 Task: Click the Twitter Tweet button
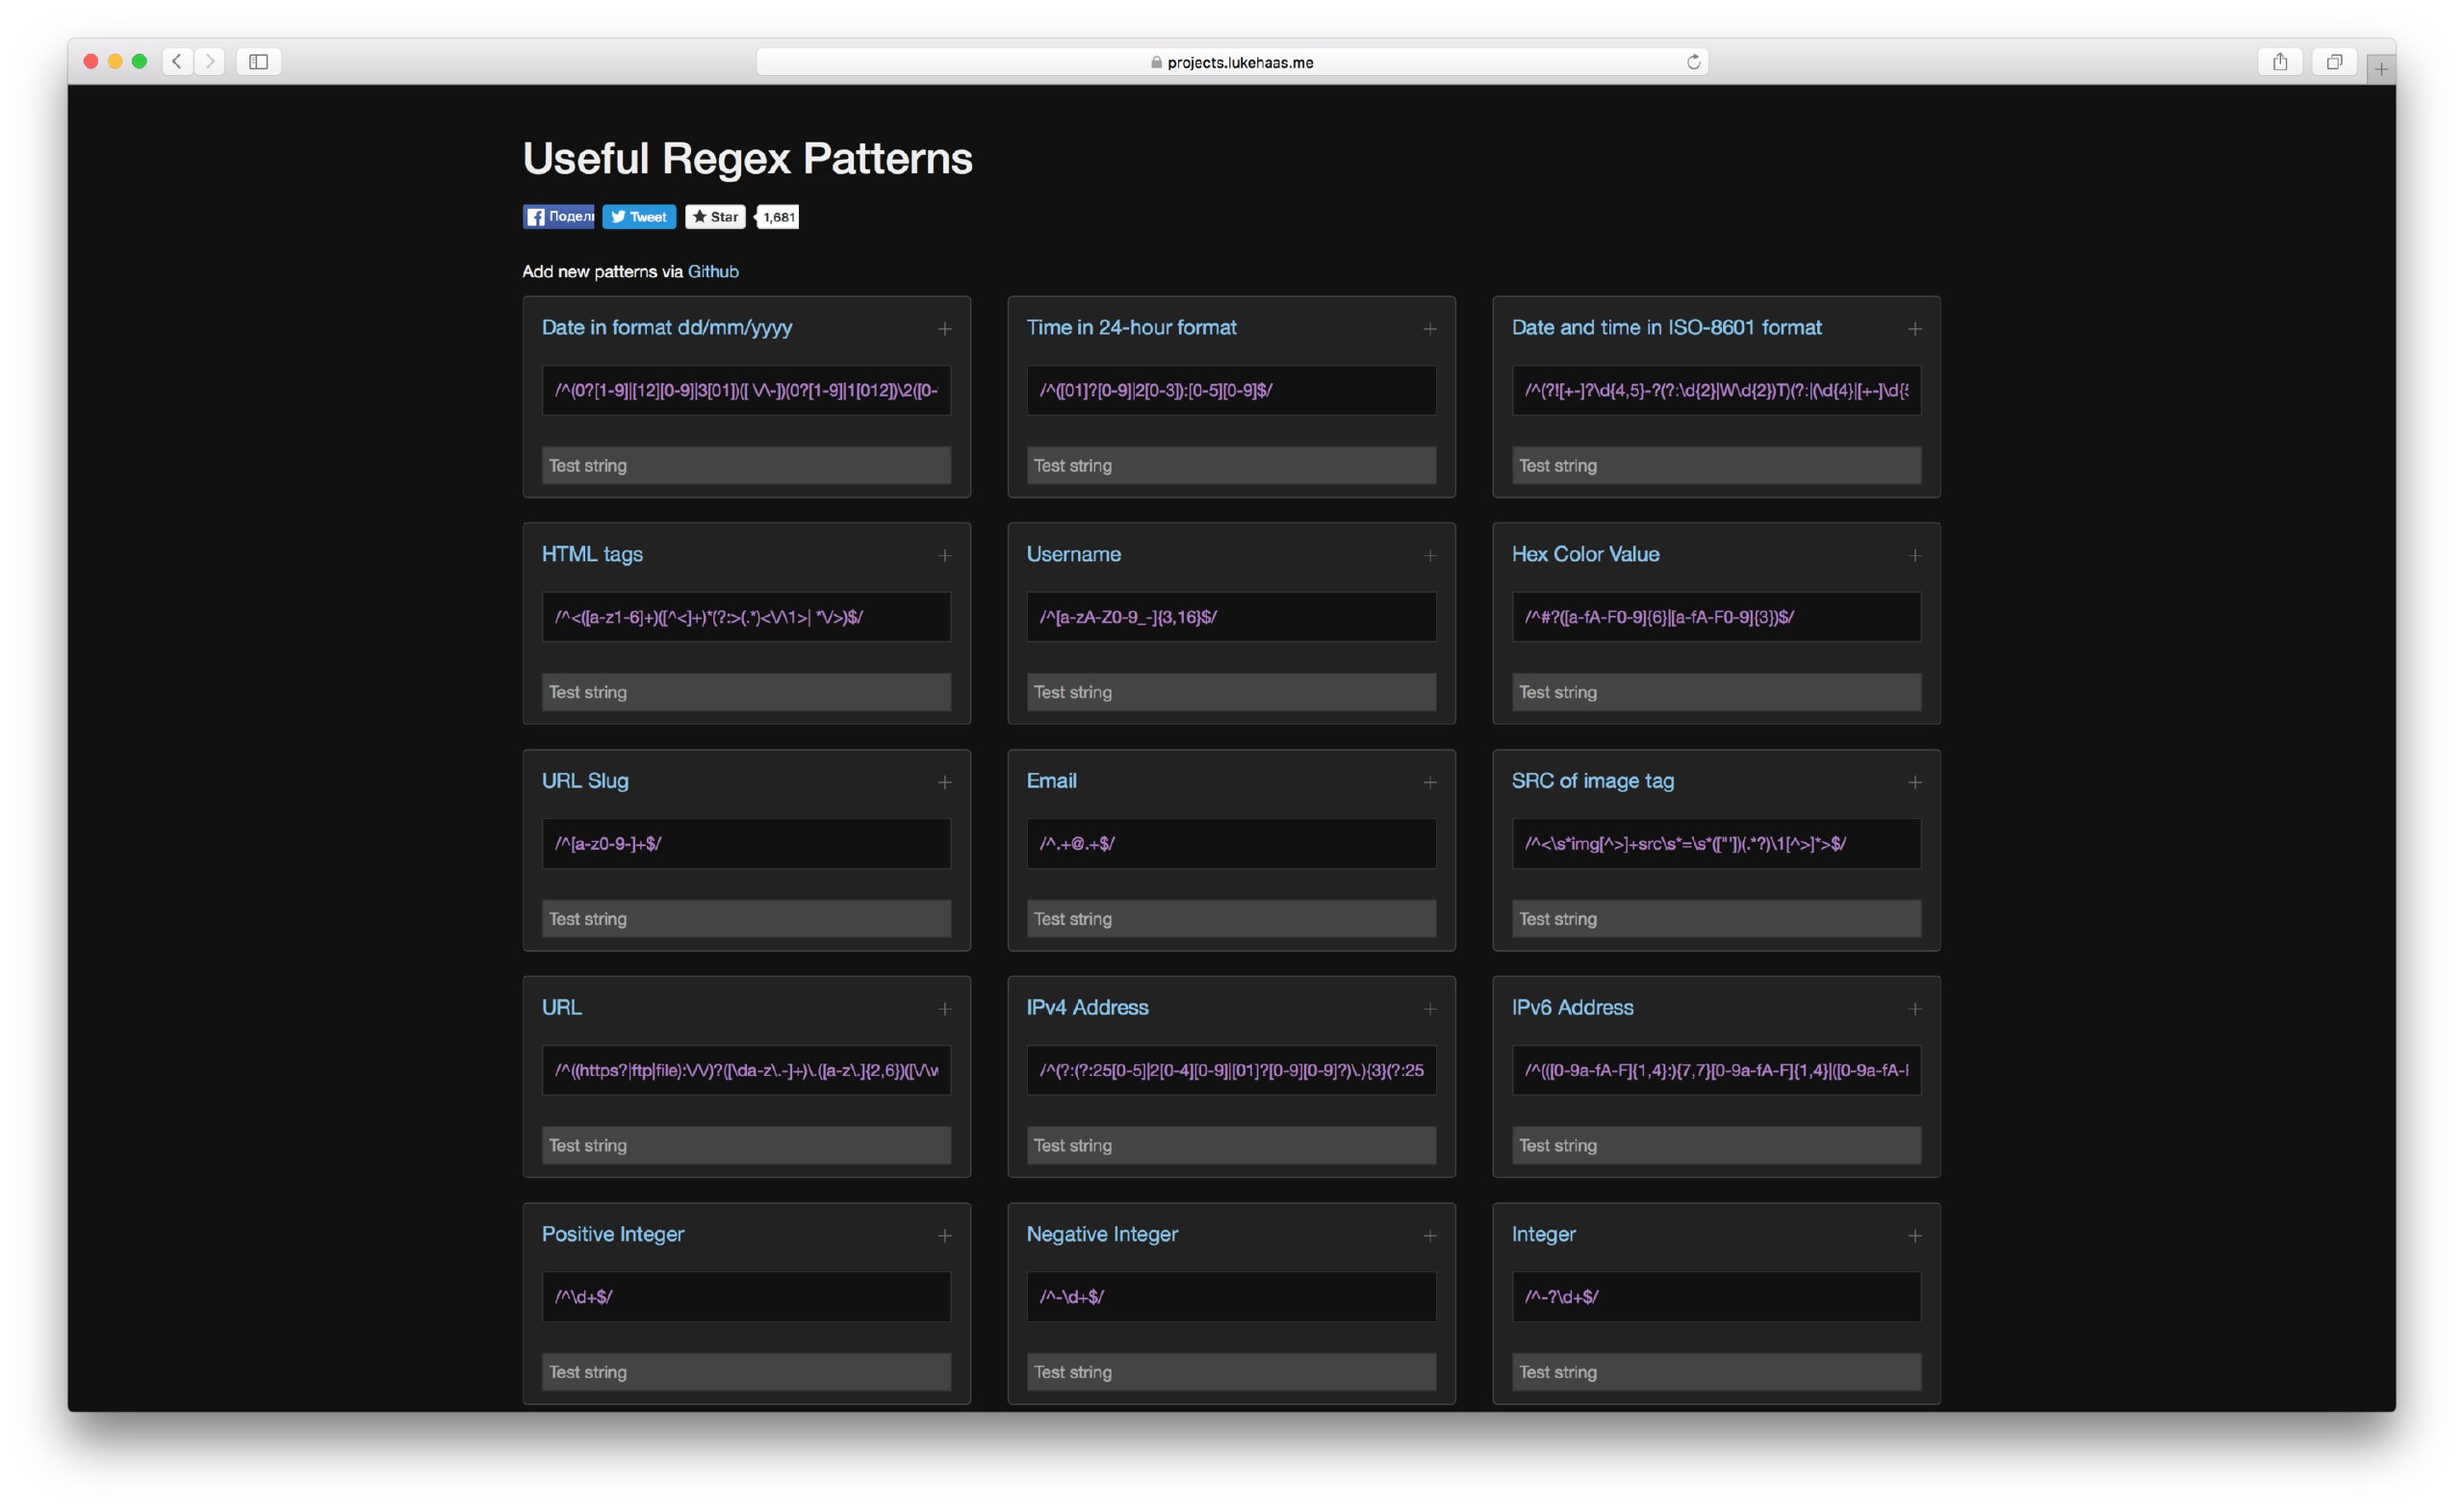pyautogui.click(x=638, y=216)
